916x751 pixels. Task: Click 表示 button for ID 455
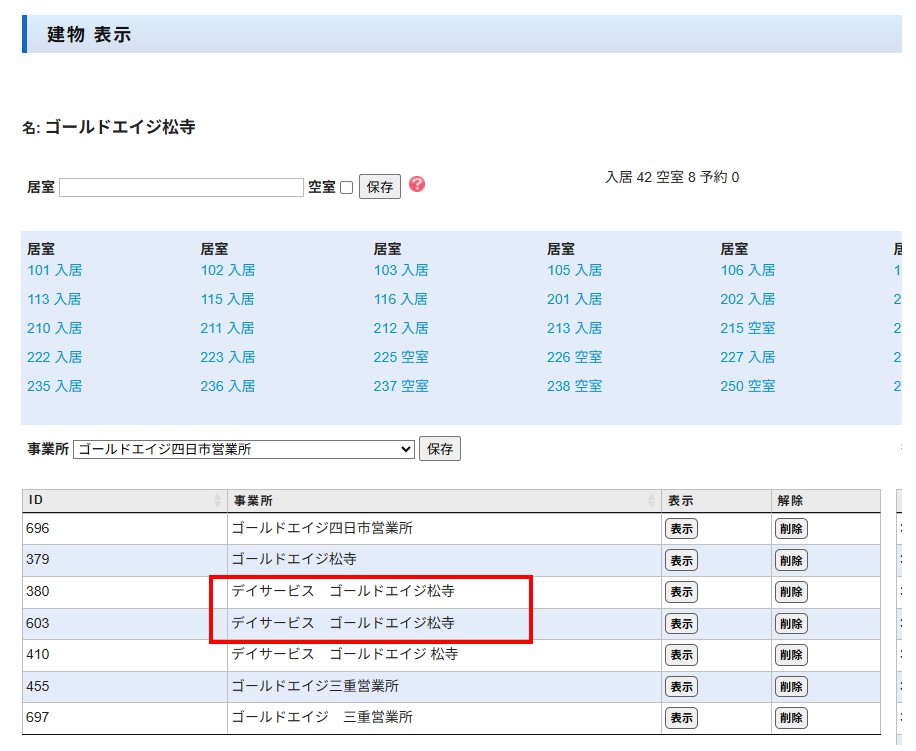(x=681, y=687)
